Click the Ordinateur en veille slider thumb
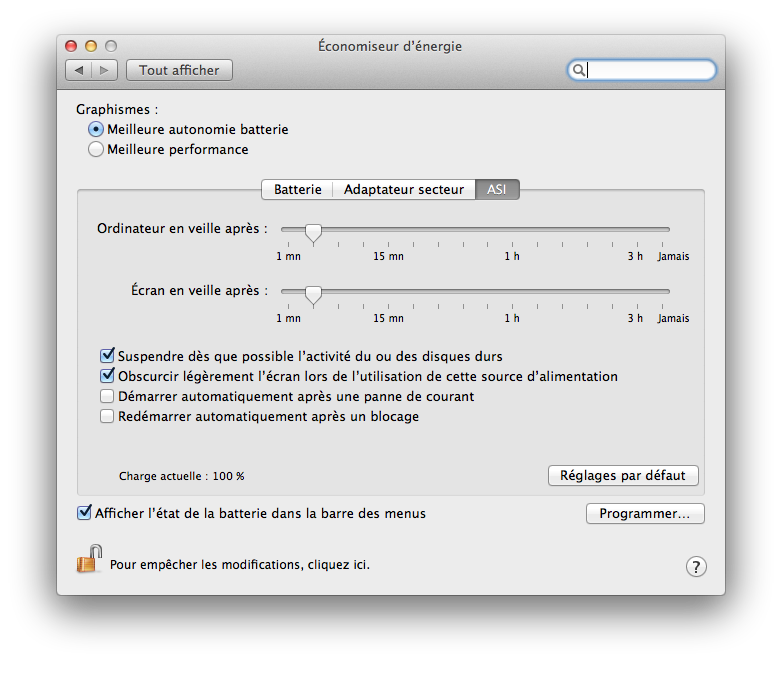782x674 pixels. pyautogui.click(x=313, y=232)
